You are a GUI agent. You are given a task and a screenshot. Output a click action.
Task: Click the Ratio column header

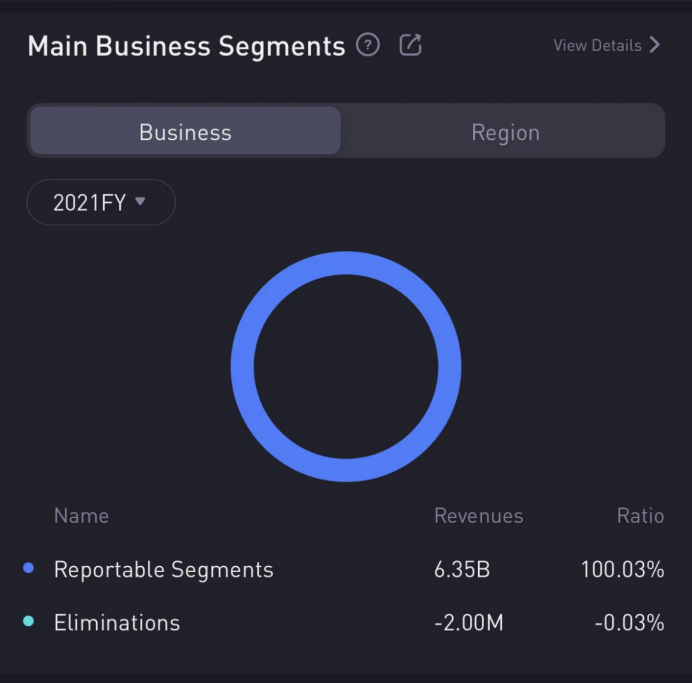click(x=640, y=516)
